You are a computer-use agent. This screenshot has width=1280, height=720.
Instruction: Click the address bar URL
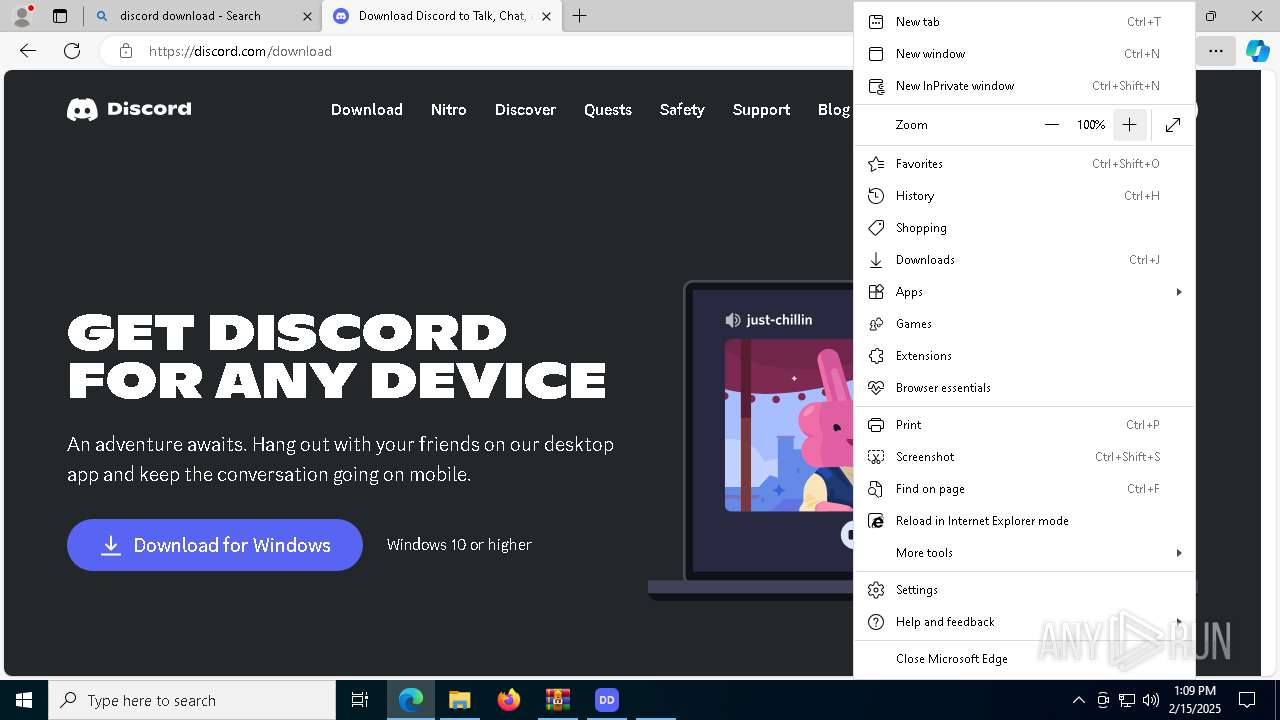(x=240, y=51)
